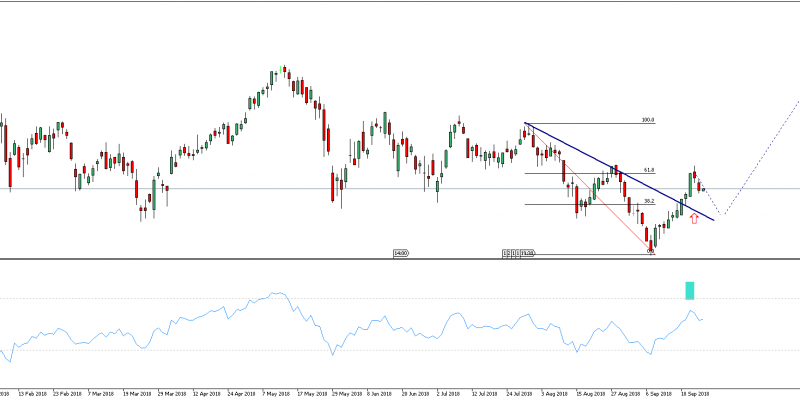Click the tall green candle after trendline breakout
Image resolution: width=800 pixels, height=400 pixels.
coord(688,182)
